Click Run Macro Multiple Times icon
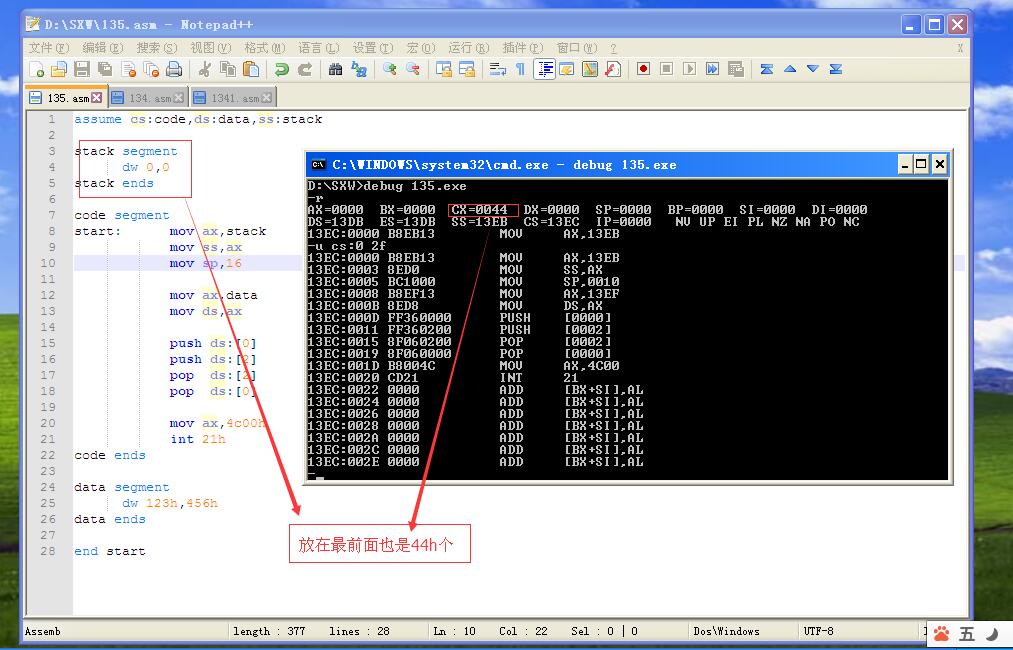The width and height of the screenshot is (1013, 650). 712,69
